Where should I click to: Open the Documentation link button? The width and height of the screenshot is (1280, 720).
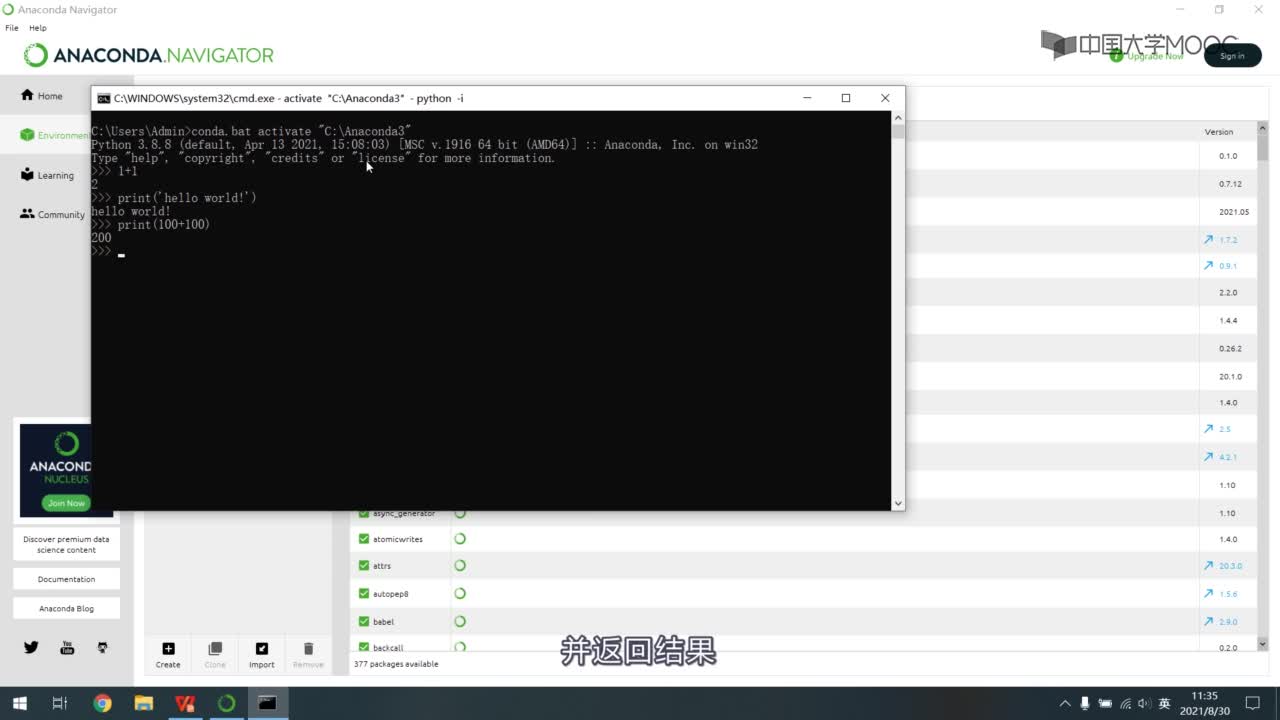[66, 579]
